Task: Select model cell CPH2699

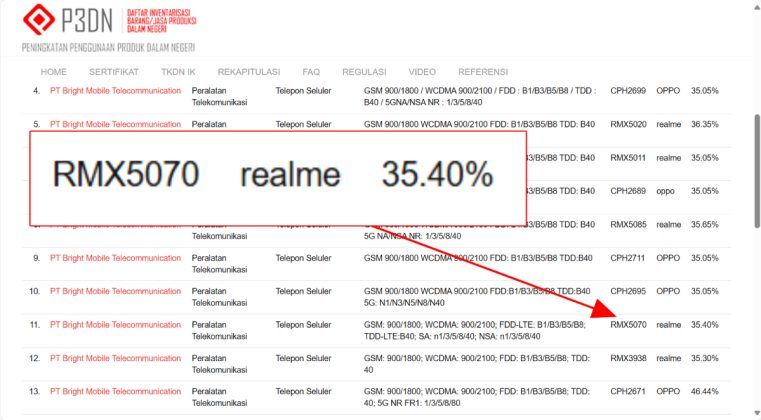Action: click(628, 91)
